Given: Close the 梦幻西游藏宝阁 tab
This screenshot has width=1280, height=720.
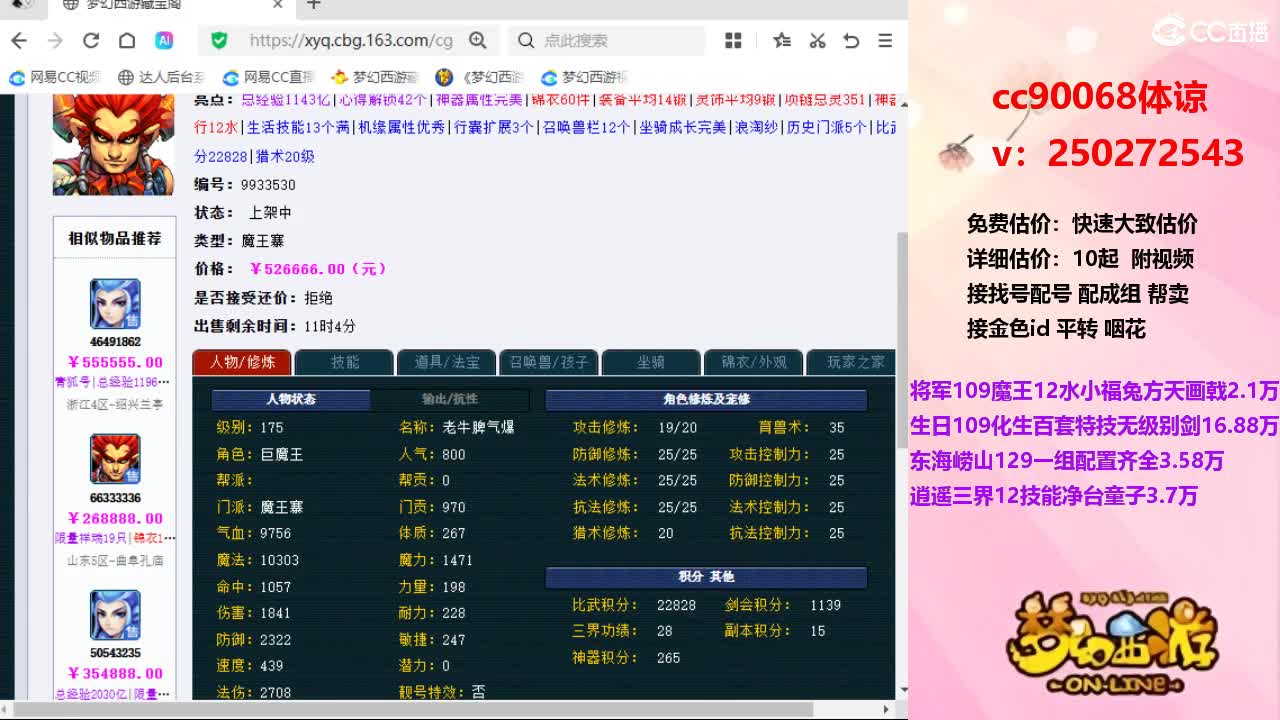Looking at the screenshot, I should pyautogui.click(x=278, y=5).
